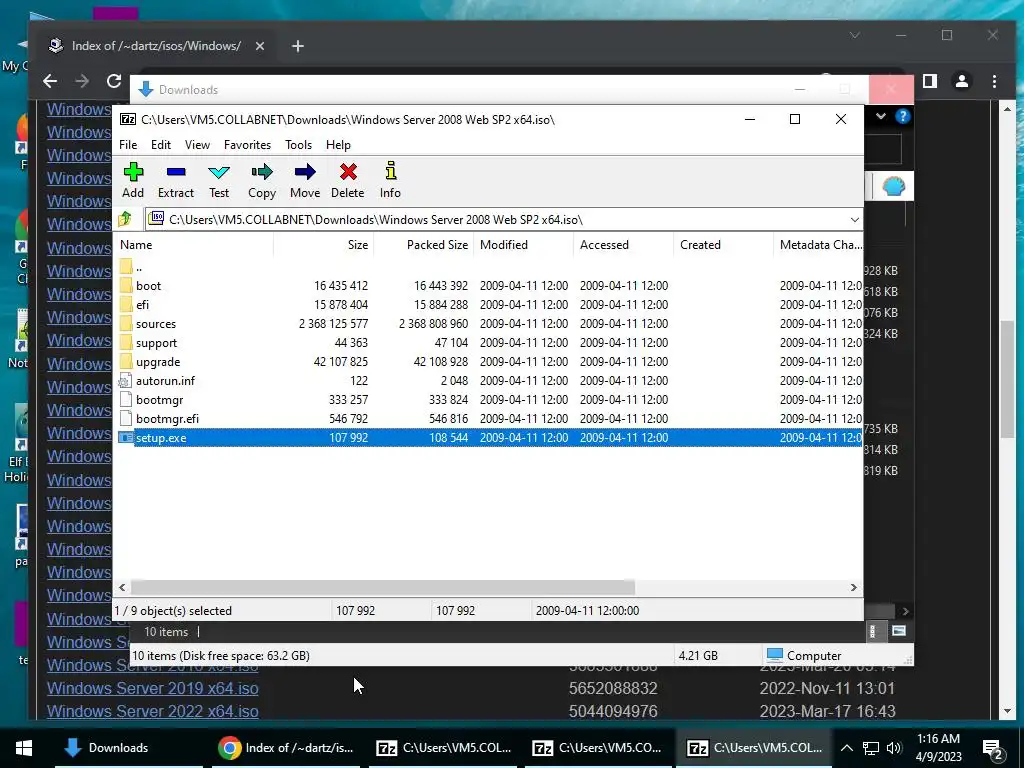
Task: Select the support folder
Action: pos(488,343)
